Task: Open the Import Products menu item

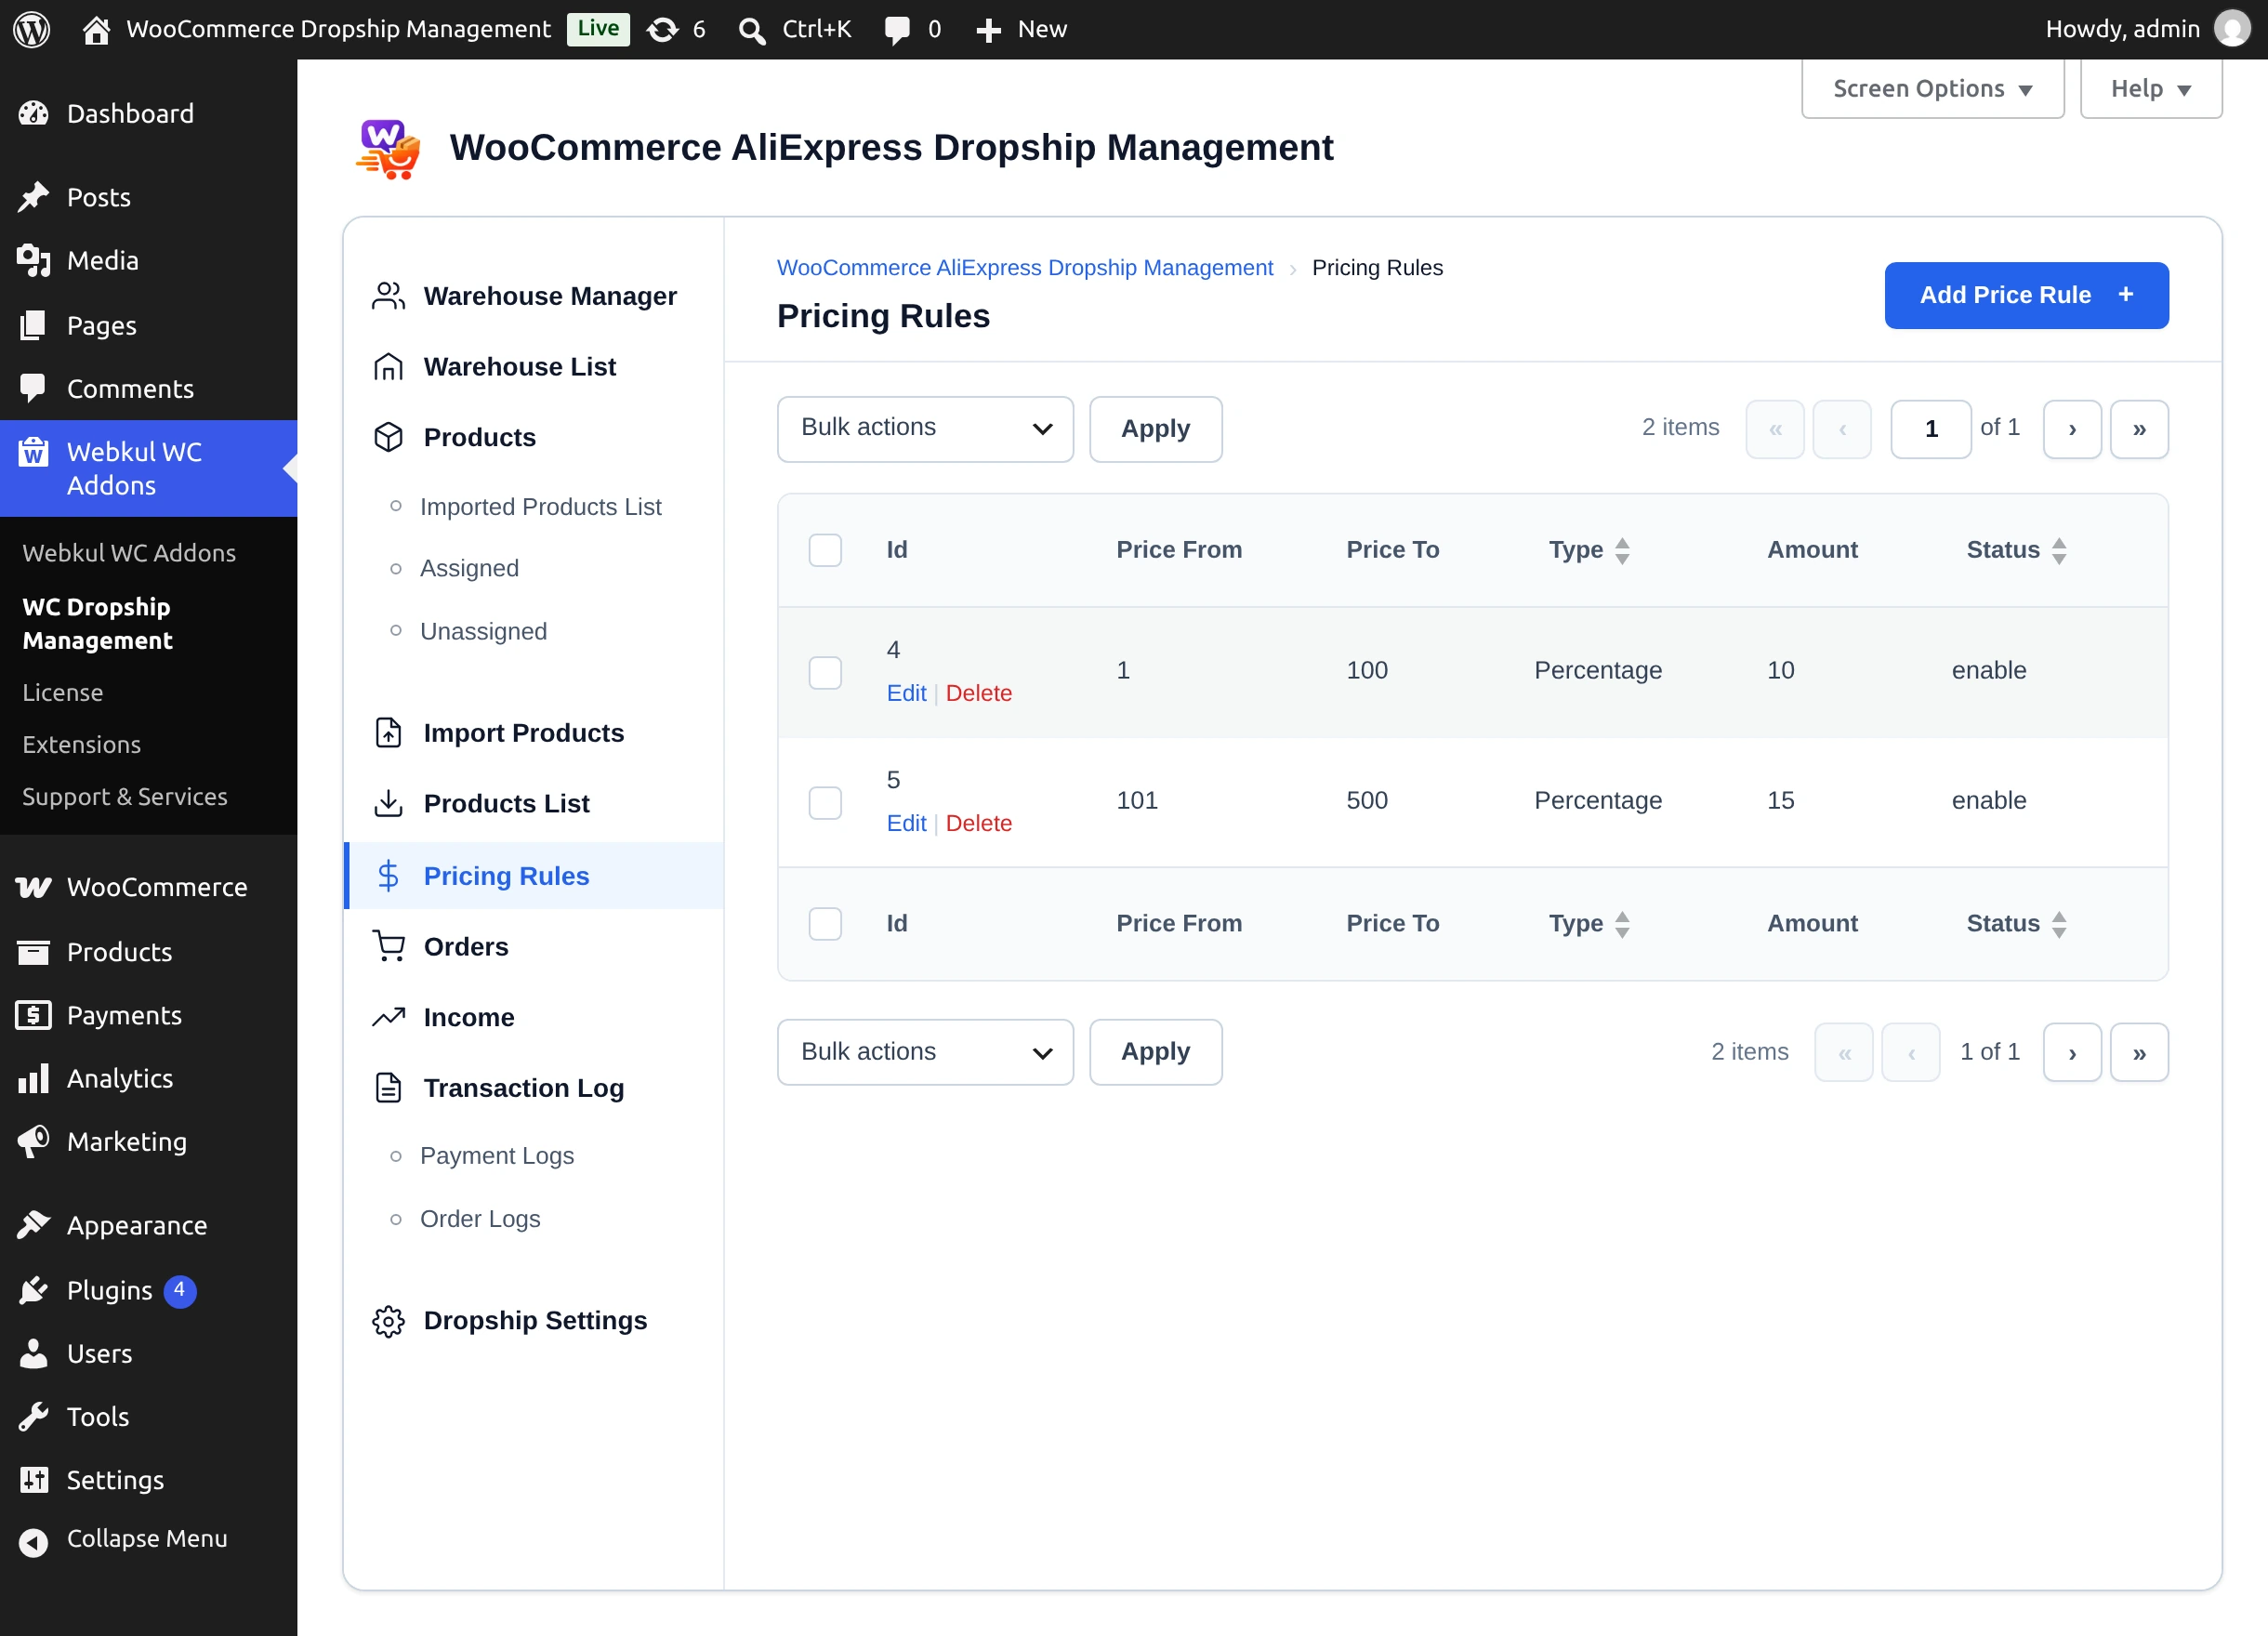Action: (534, 733)
